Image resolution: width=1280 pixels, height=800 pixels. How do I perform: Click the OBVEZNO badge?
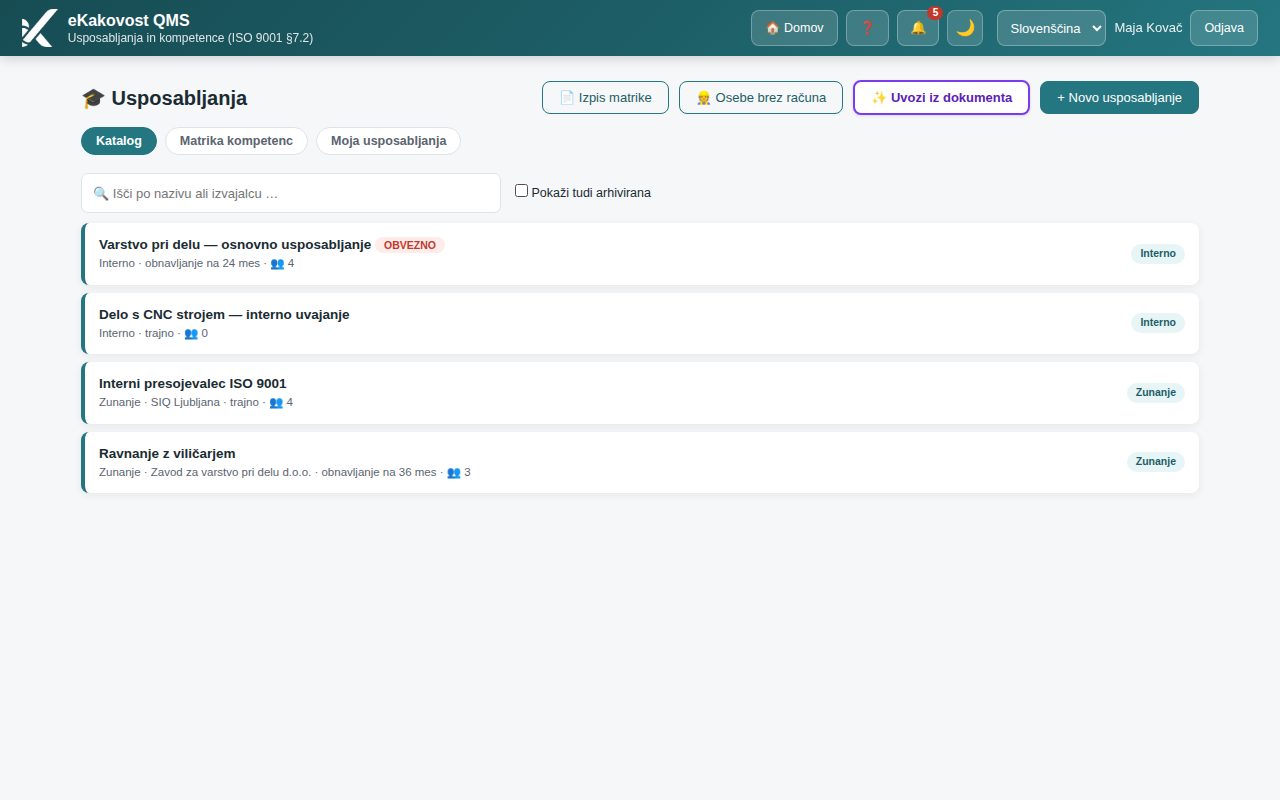point(410,245)
